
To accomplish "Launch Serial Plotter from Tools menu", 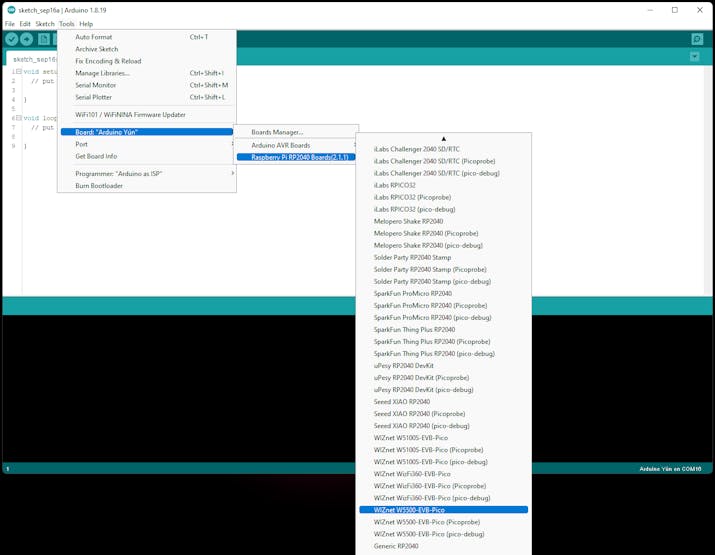I will 146,97.
